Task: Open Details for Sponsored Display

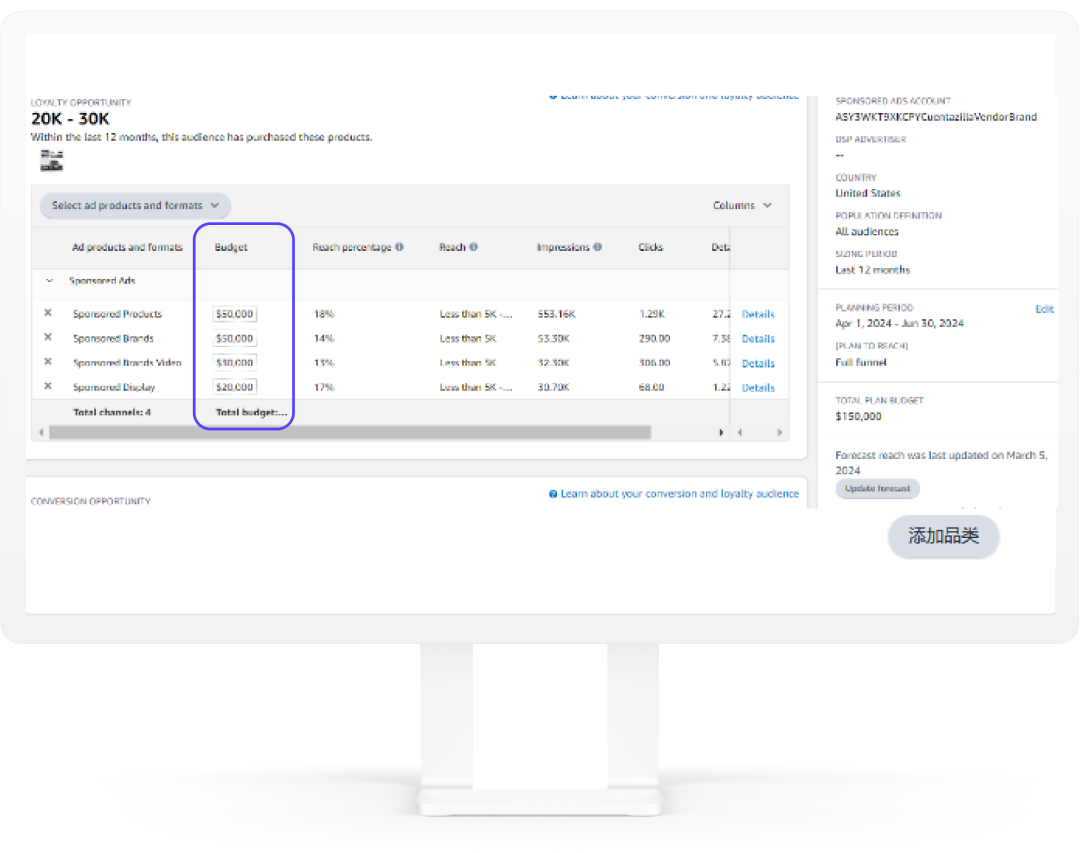Action: [x=758, y=388]
